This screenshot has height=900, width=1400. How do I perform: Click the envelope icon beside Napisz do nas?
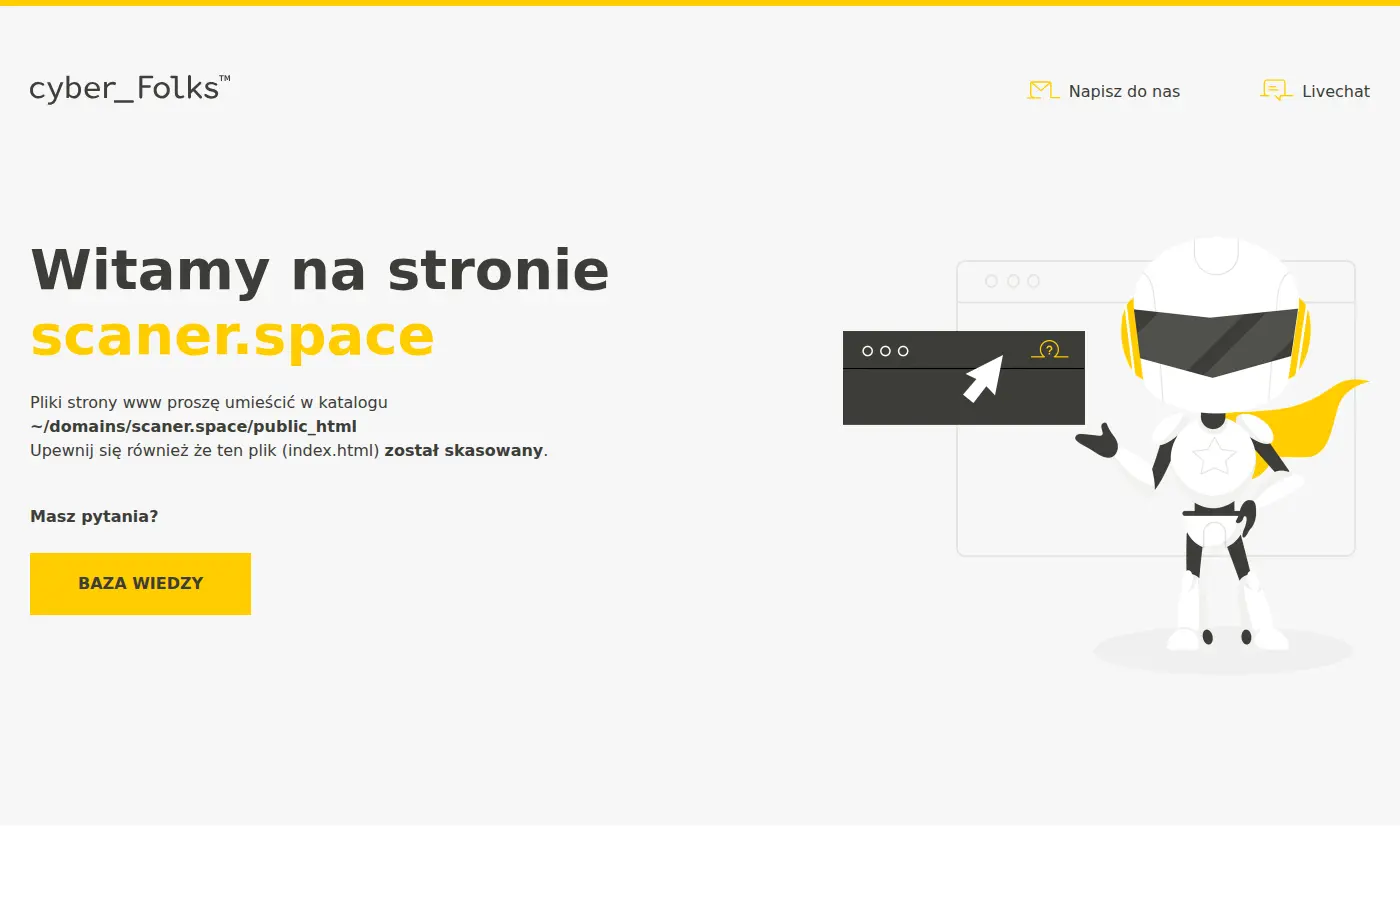pyautogui.click(x=1043, y=91)
